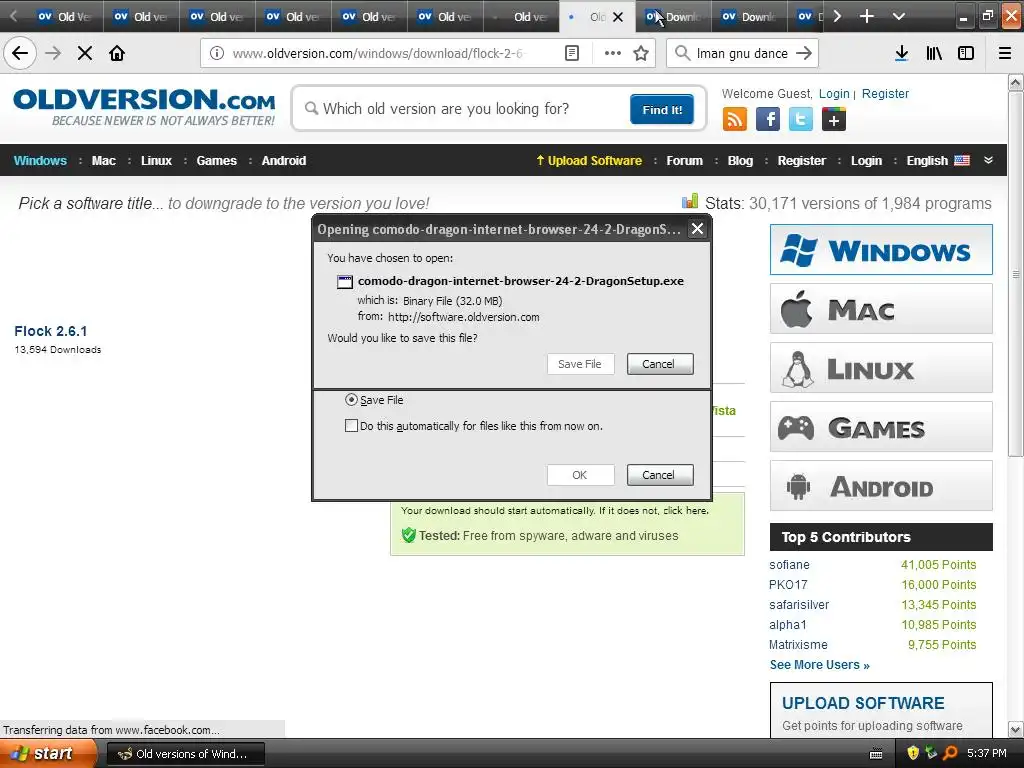
Task: Switch to the 'Downl' tab under cursor
Action: 673,16
